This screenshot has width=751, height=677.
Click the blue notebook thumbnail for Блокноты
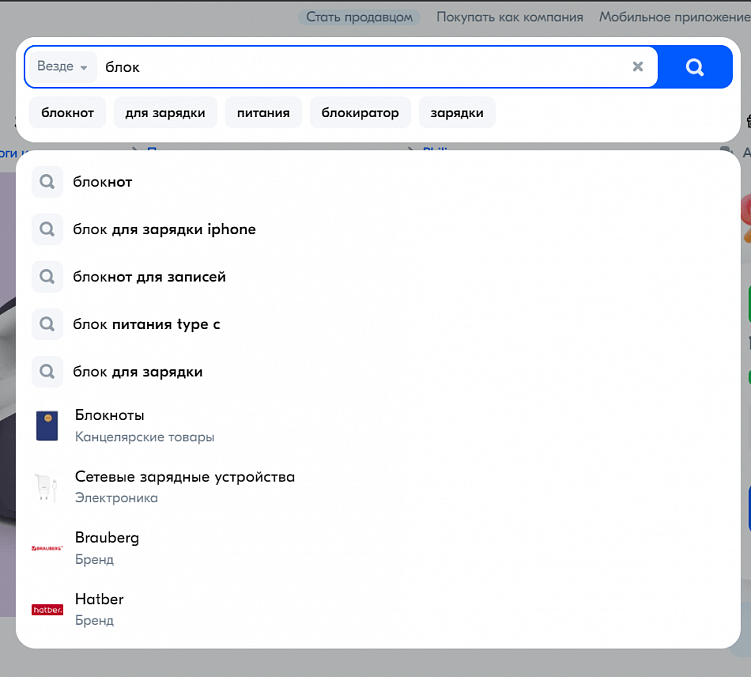(47, 425)
